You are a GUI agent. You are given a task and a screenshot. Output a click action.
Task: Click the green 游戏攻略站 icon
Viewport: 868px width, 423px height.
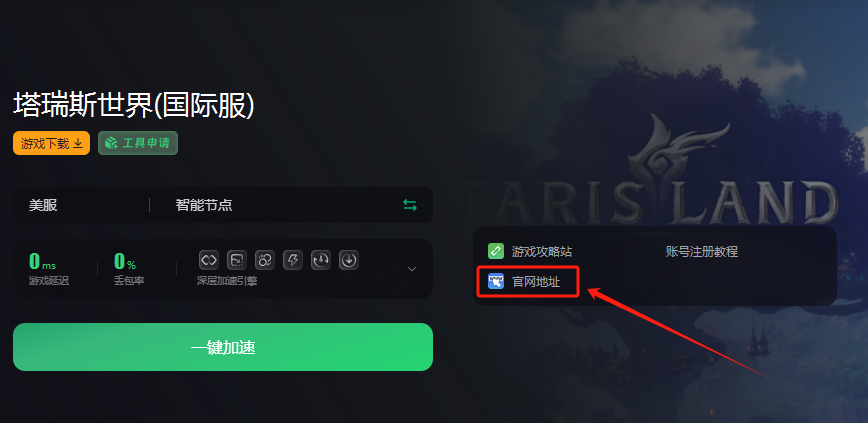point(495,251)
